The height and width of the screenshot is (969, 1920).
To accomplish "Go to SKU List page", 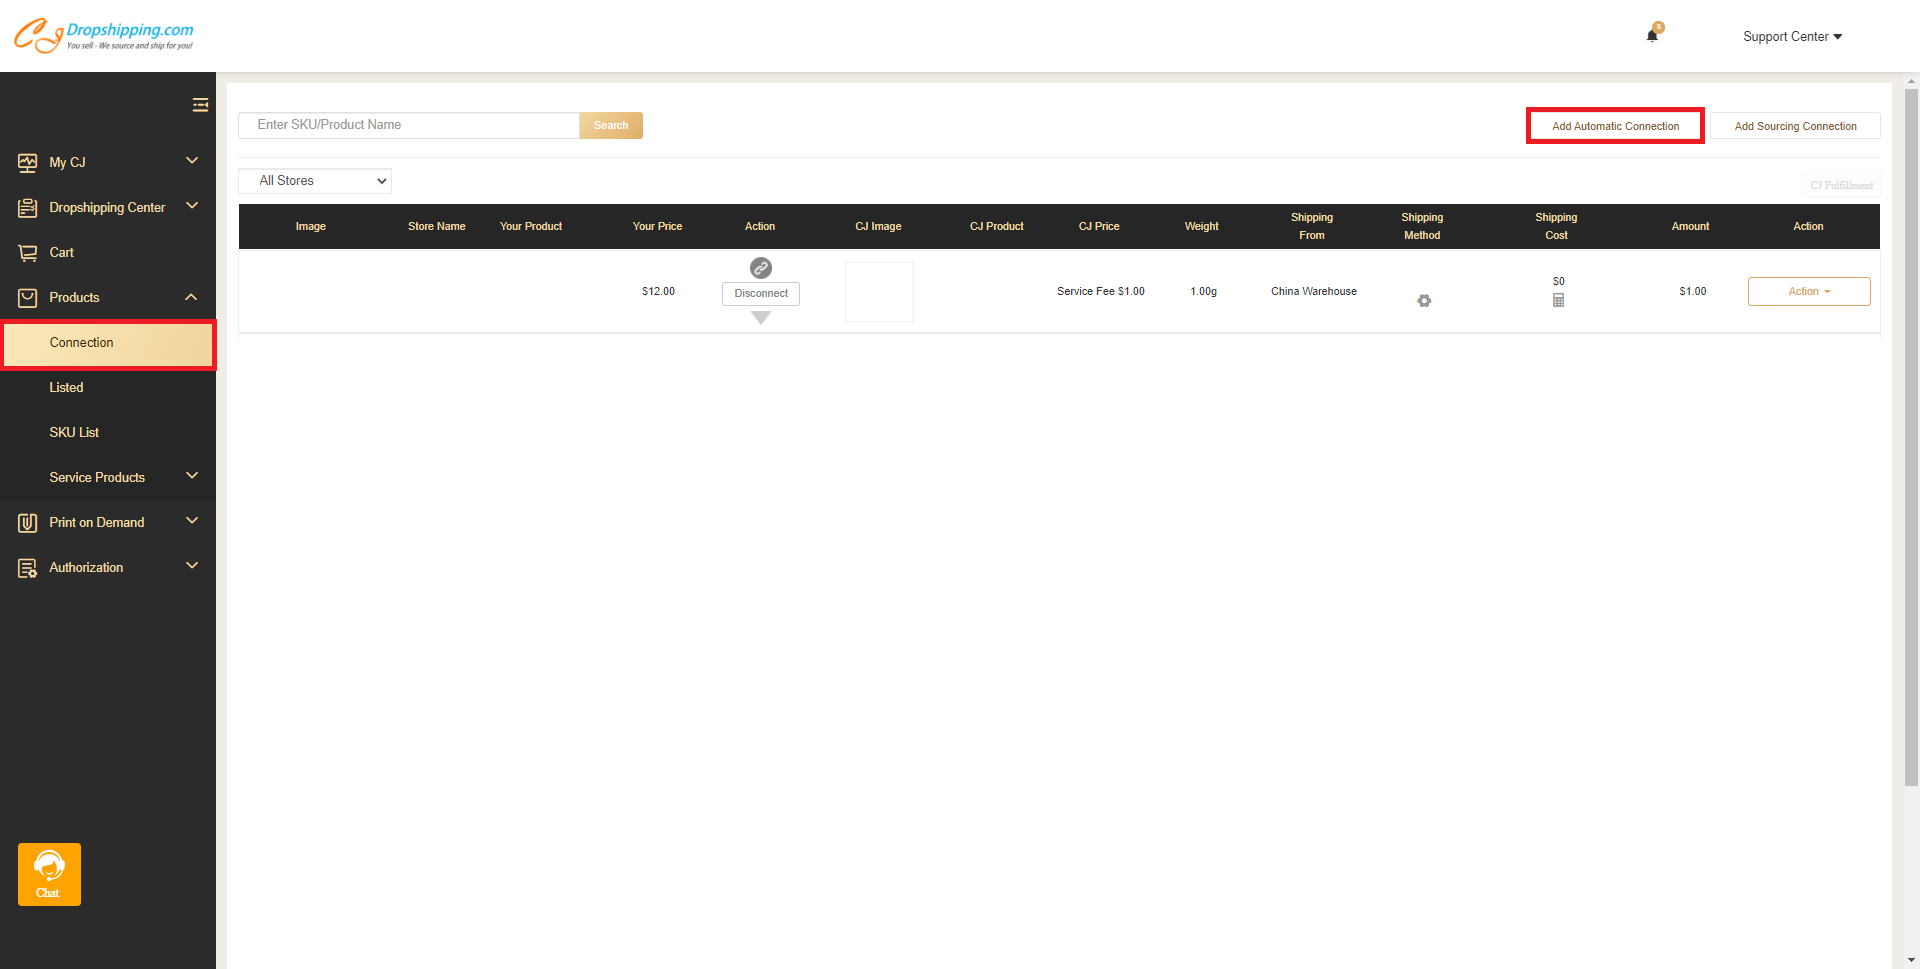I will coord(74,433).
